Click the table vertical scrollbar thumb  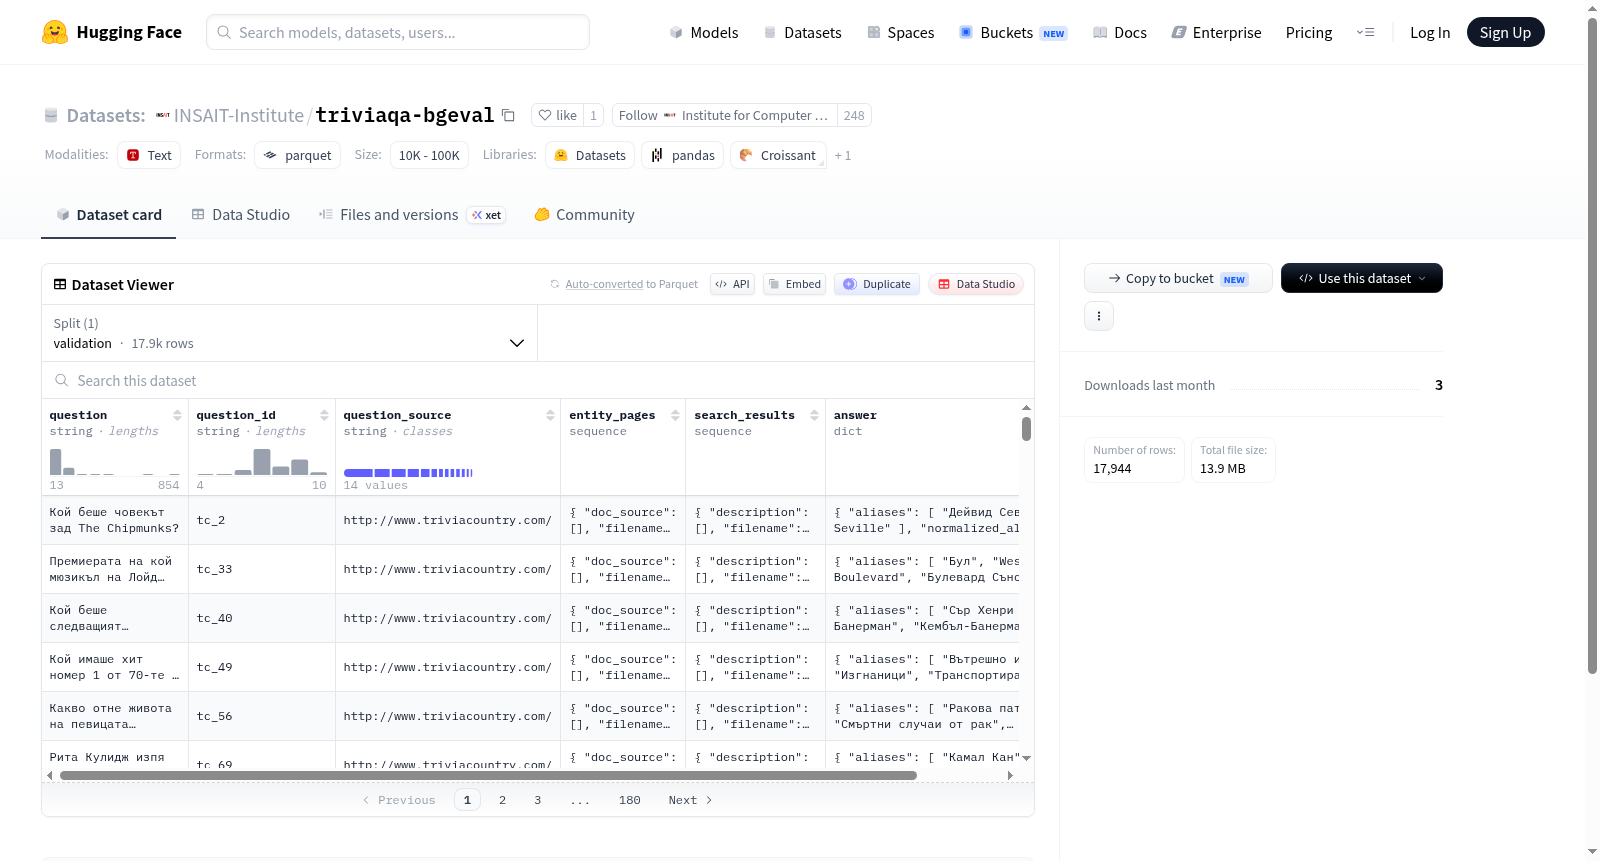pos(1026,429)
